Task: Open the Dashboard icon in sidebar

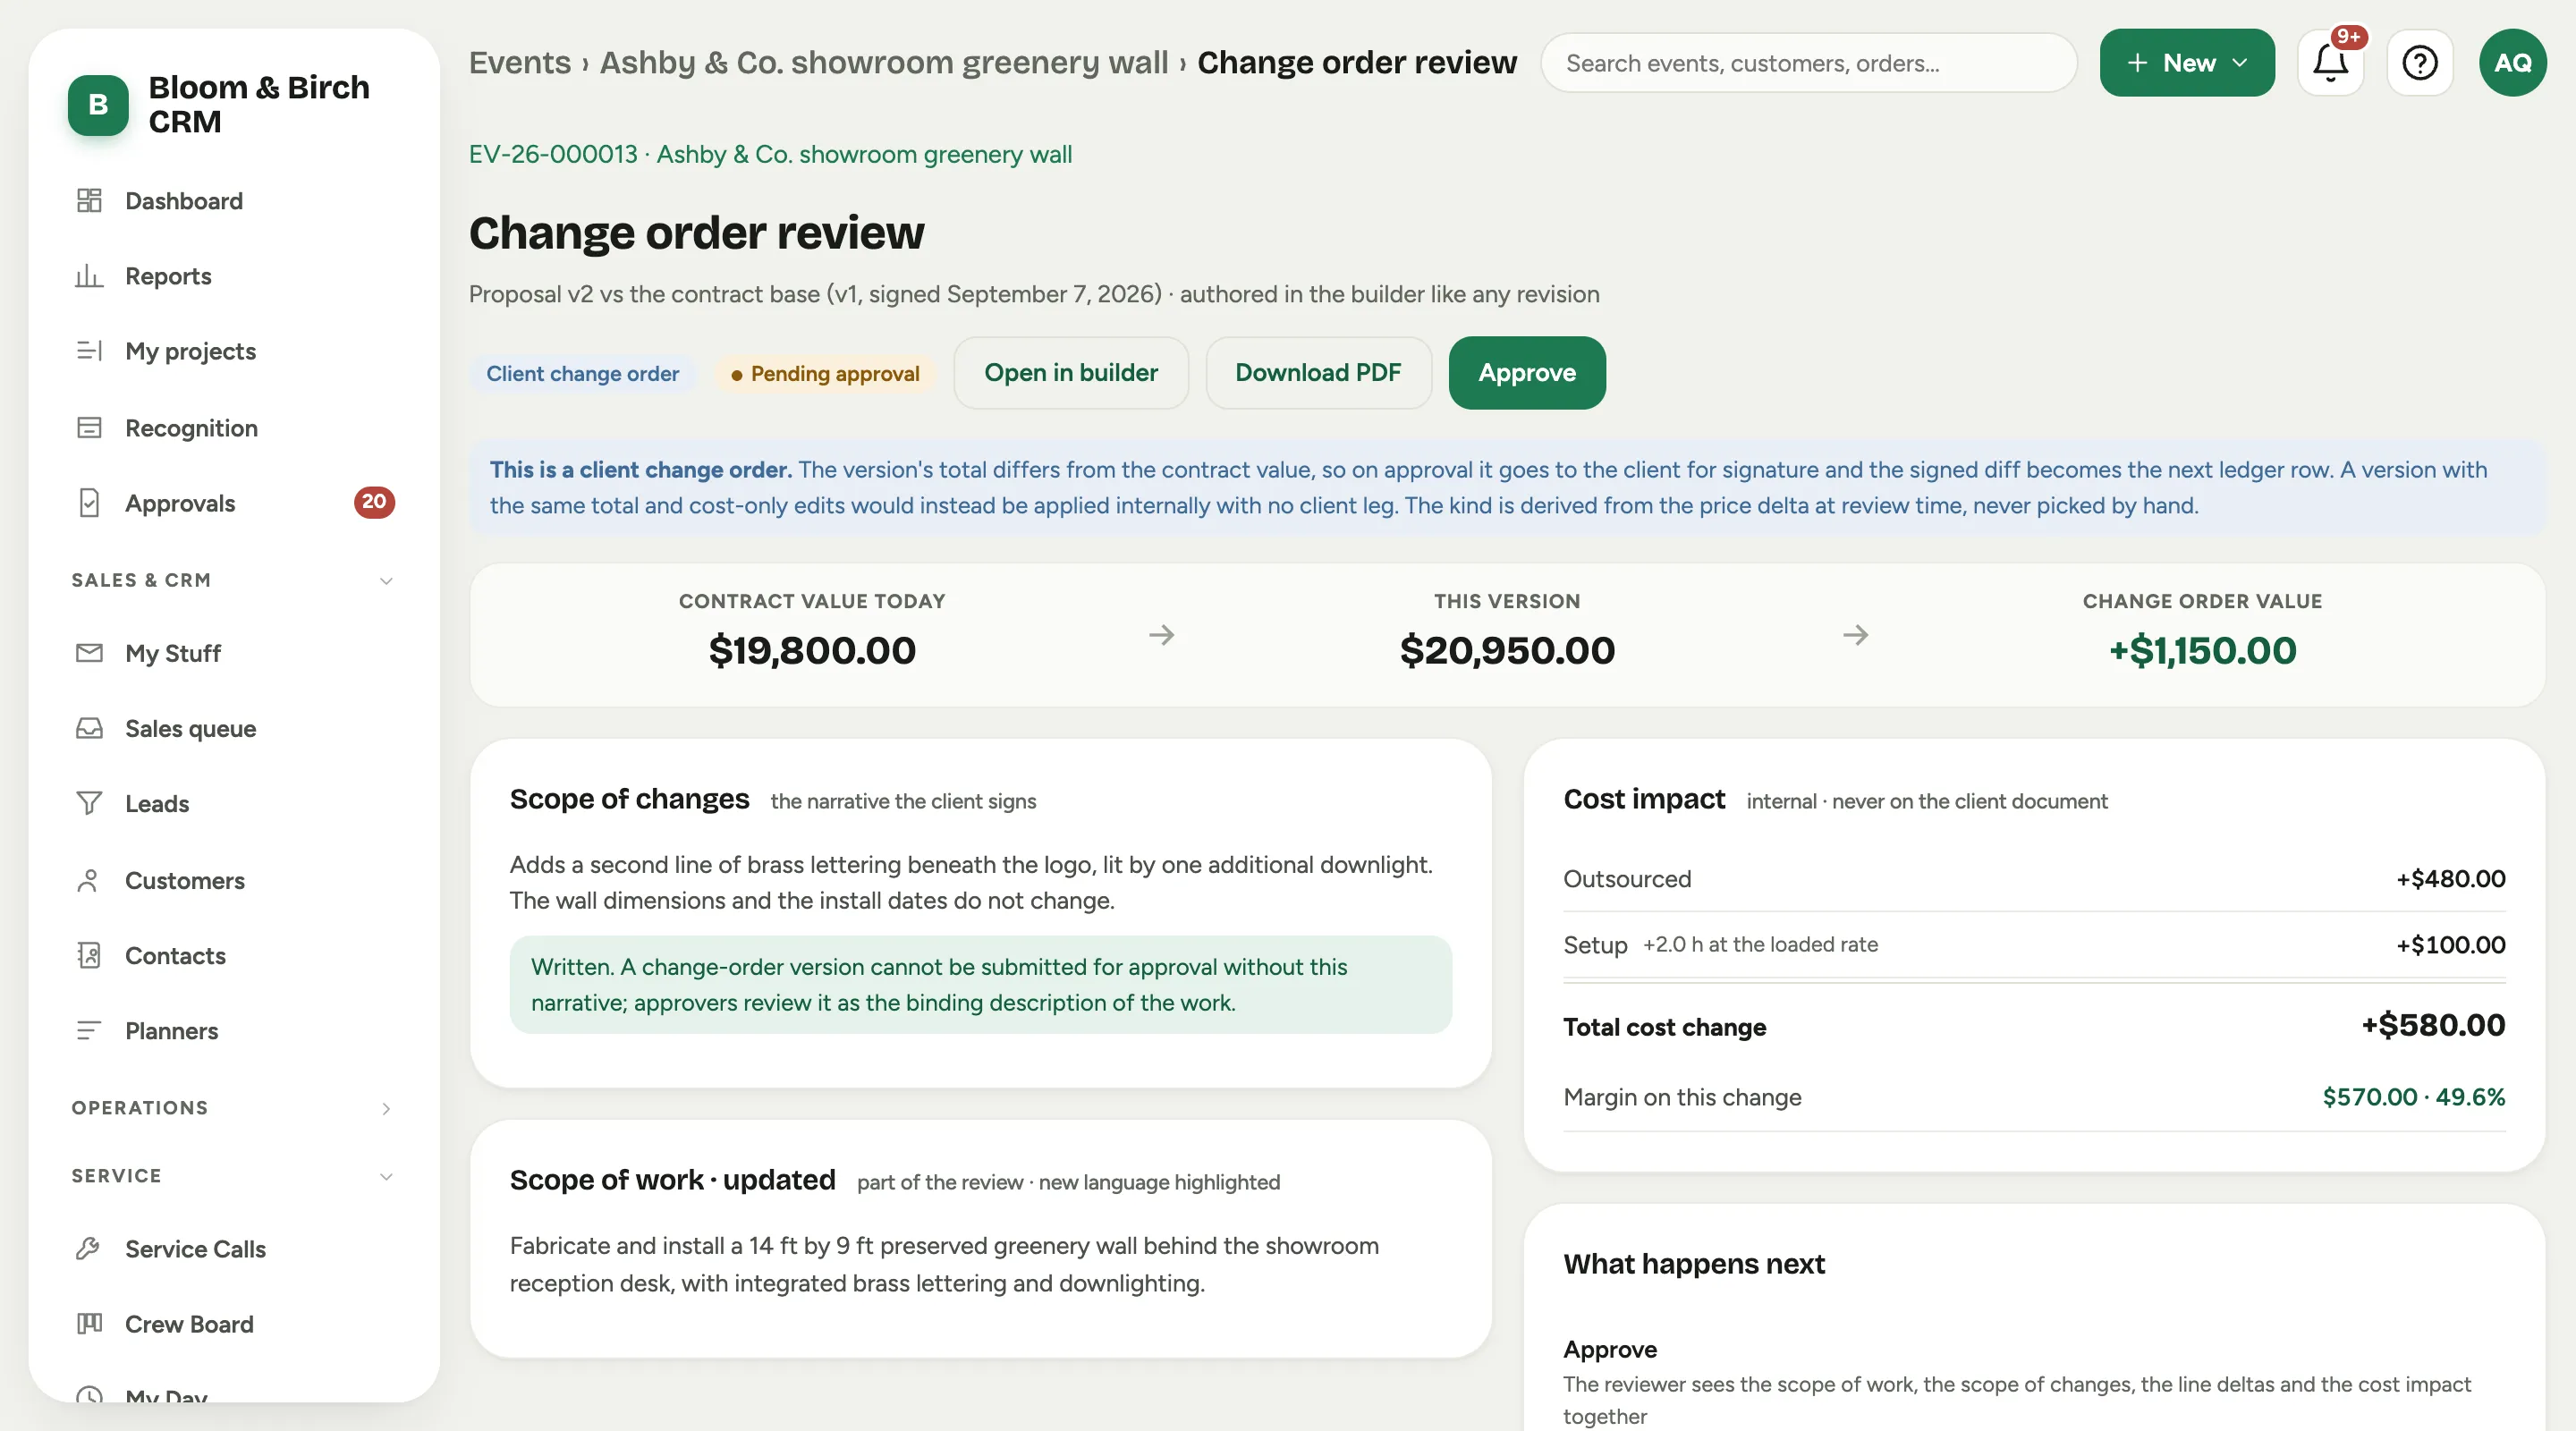Action: [x=89, y=201]
